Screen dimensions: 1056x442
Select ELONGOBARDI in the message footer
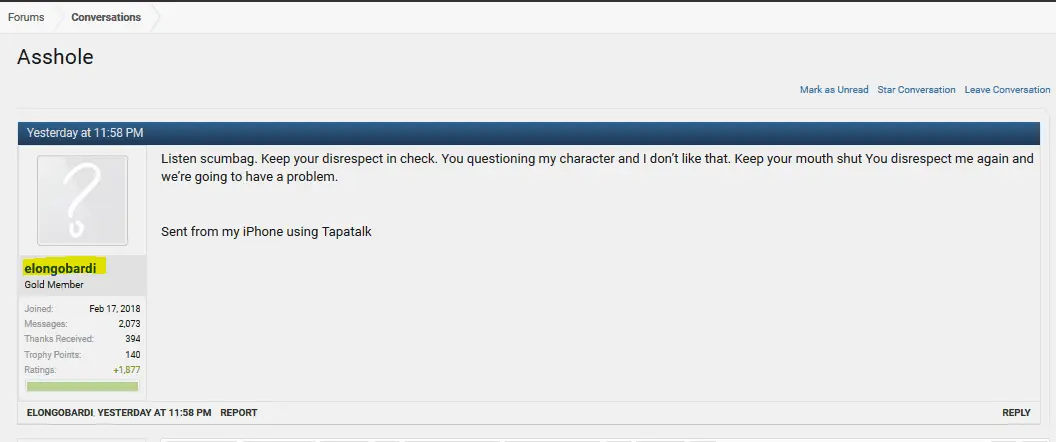tap(60, 412)
